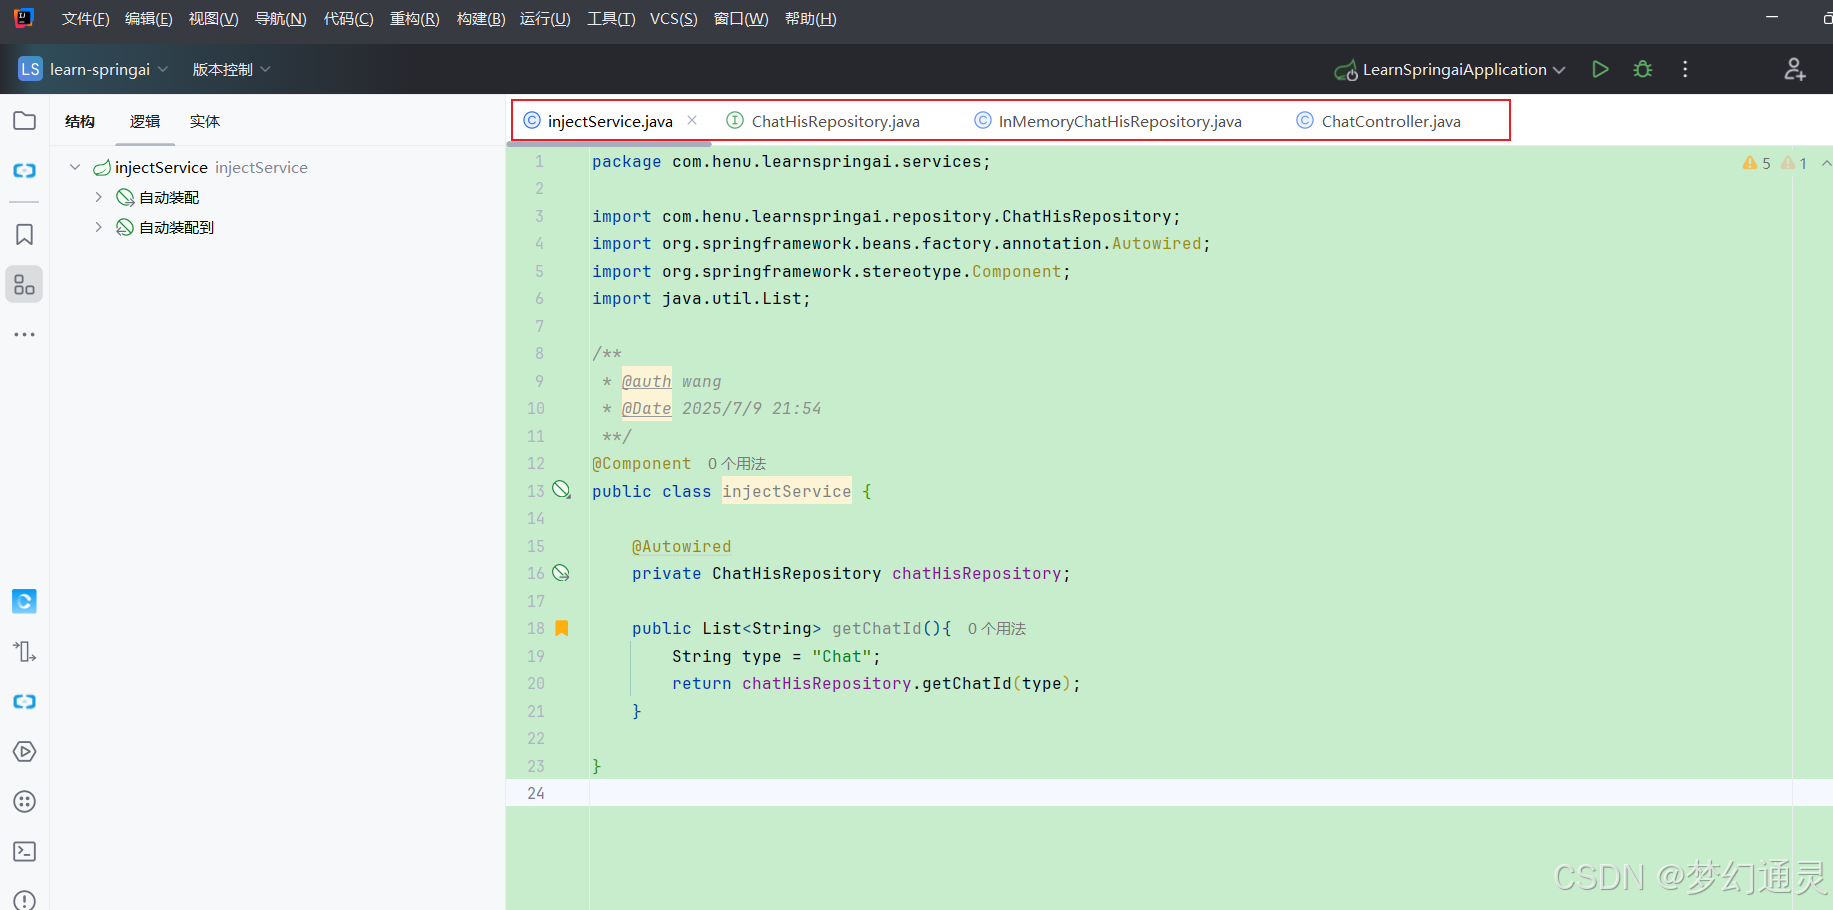Click the IntelliJ IDEA logo icon
The width and height of the screenshot is (1833, 910).
[24, 18]
